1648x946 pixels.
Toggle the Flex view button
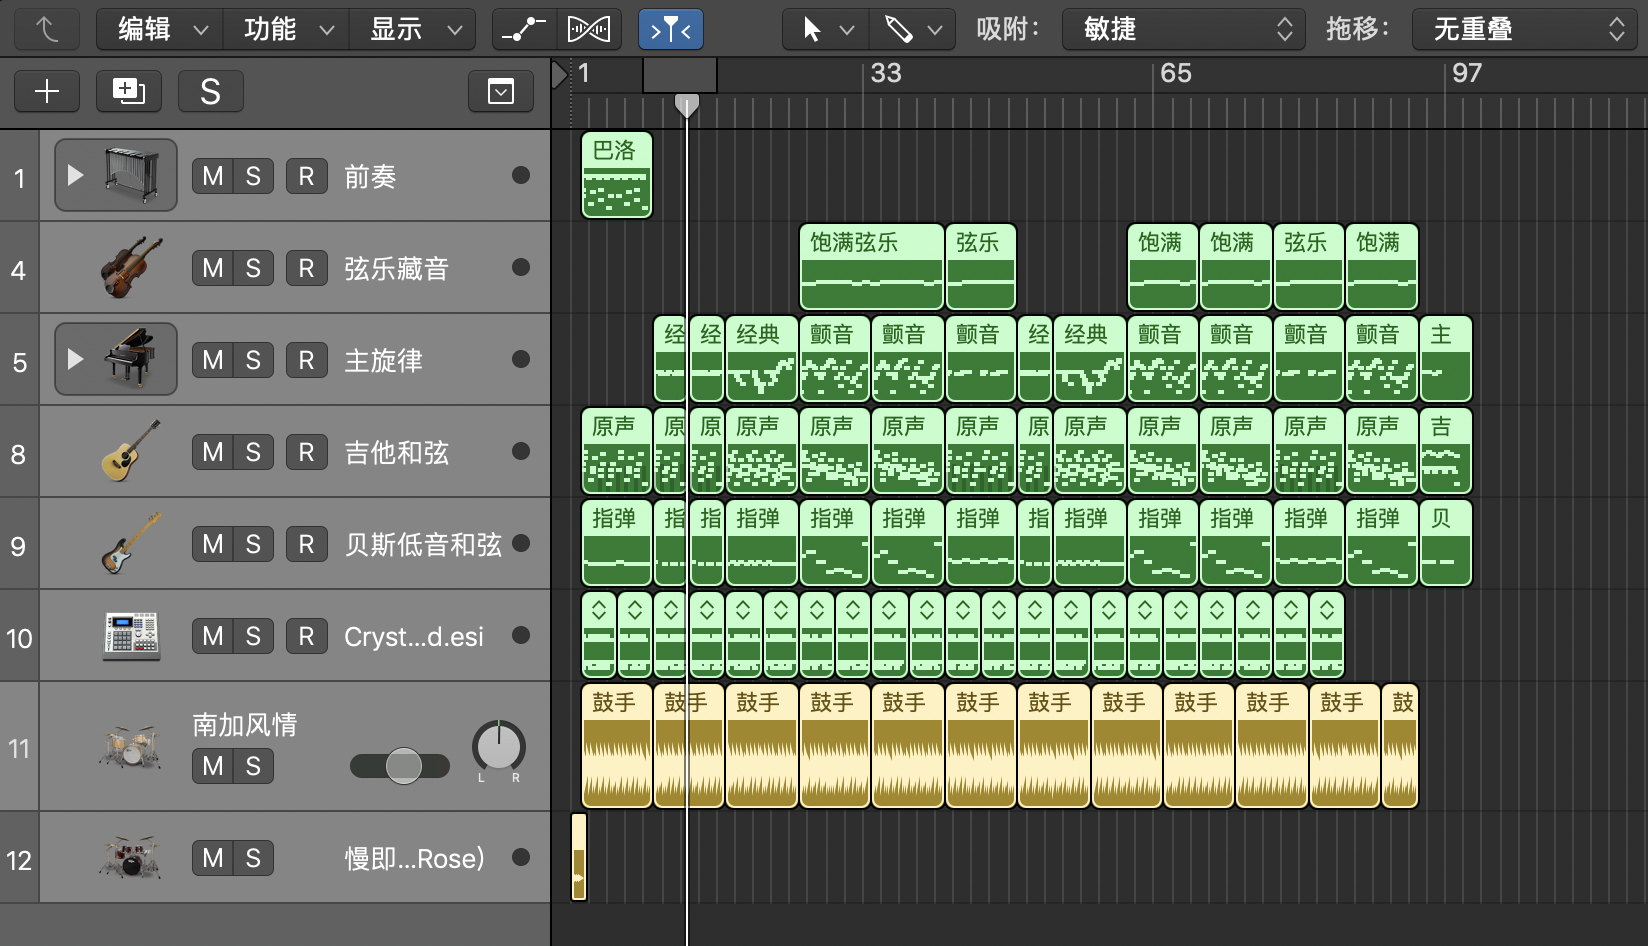[589, 29]
